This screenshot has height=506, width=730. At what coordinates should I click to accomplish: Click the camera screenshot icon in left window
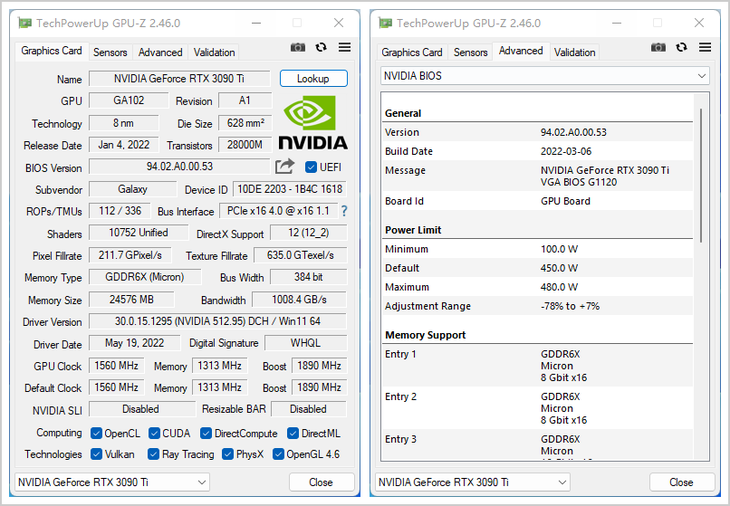click(x=298, y=47)
